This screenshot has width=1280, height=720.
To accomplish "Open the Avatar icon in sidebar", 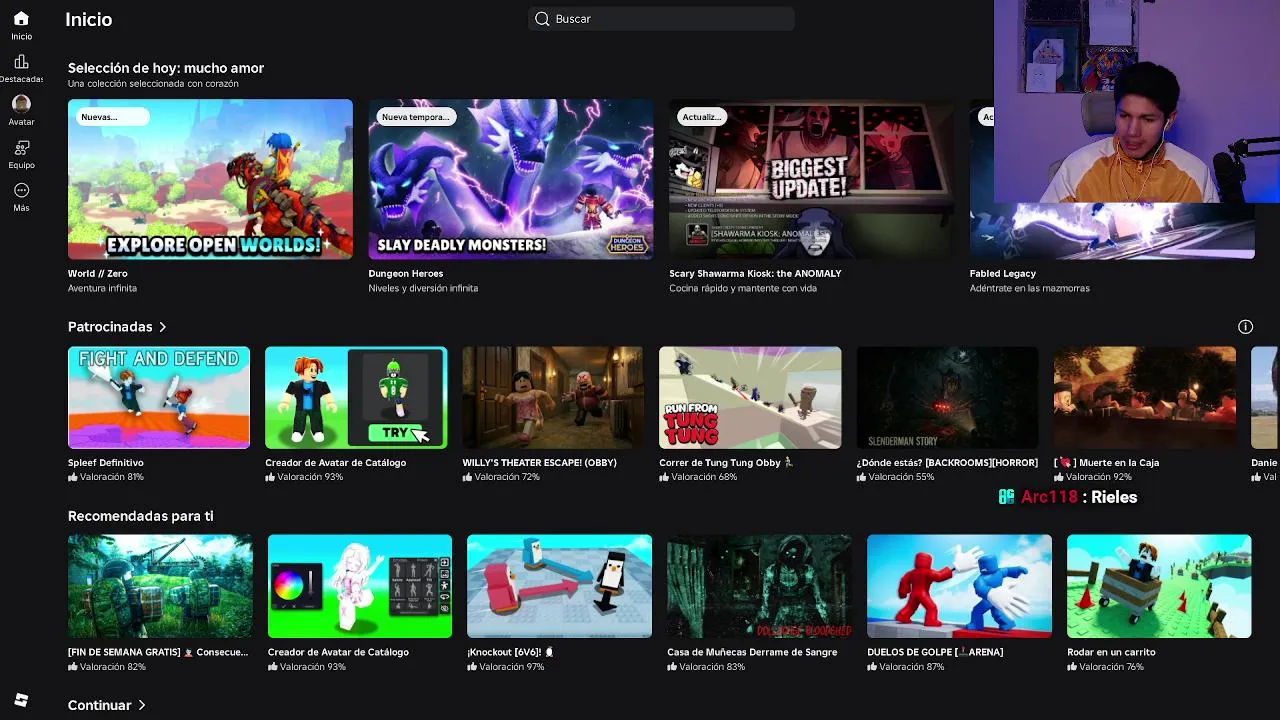I will [x=21, y=104].
